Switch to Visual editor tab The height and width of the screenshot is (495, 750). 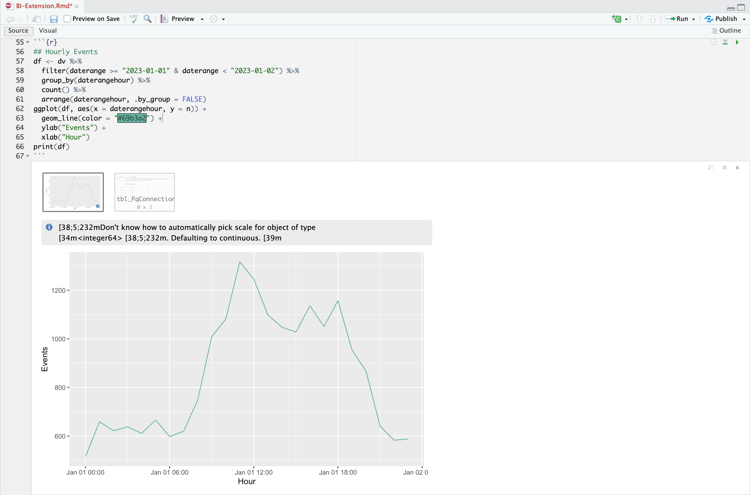47,31
